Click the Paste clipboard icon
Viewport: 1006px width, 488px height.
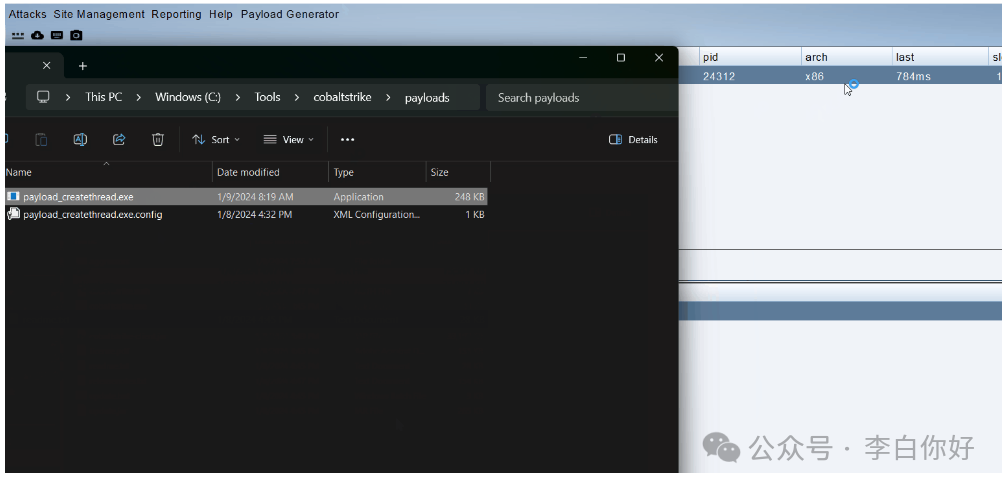[41, 139]
